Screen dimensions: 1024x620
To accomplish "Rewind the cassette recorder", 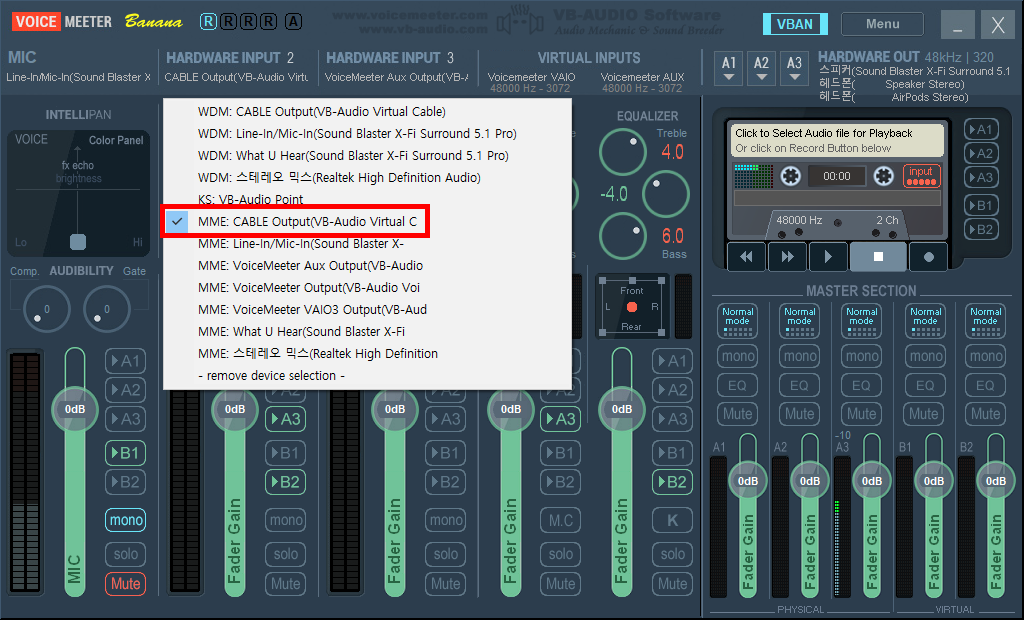I will [x=746, y=257].
